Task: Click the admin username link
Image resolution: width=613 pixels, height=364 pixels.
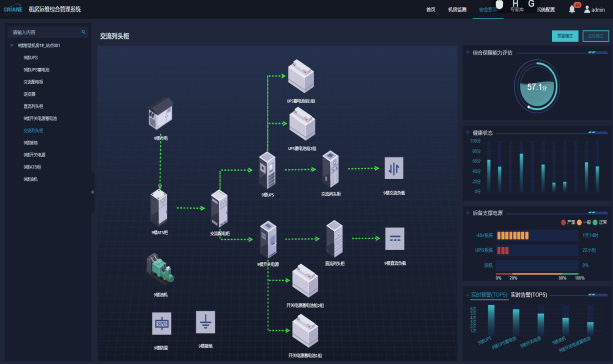Action: 598,10
